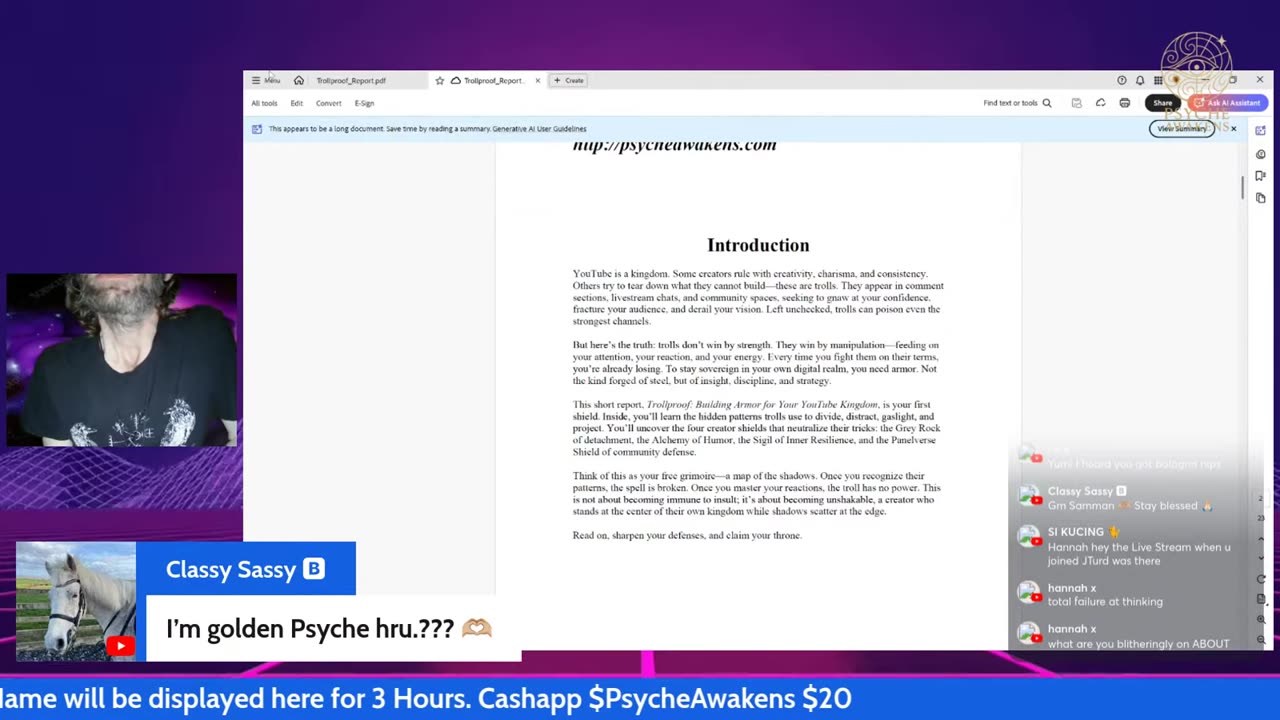This screenshot has height=720, width=1280.
Task: Click the Create button in the tab bar
Action: [x=569, y=80]
